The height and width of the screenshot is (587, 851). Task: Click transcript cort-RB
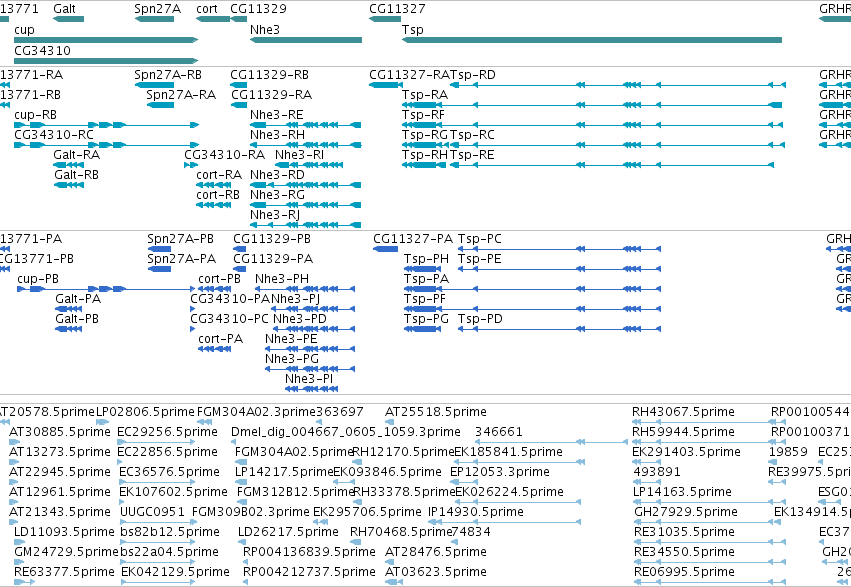(213, 205)
